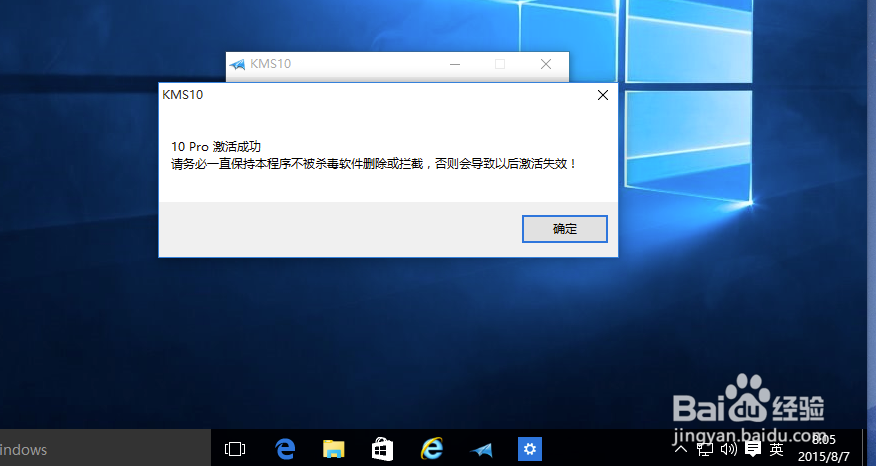Click the KMS10 paper plane title icon

coord(237,64)
